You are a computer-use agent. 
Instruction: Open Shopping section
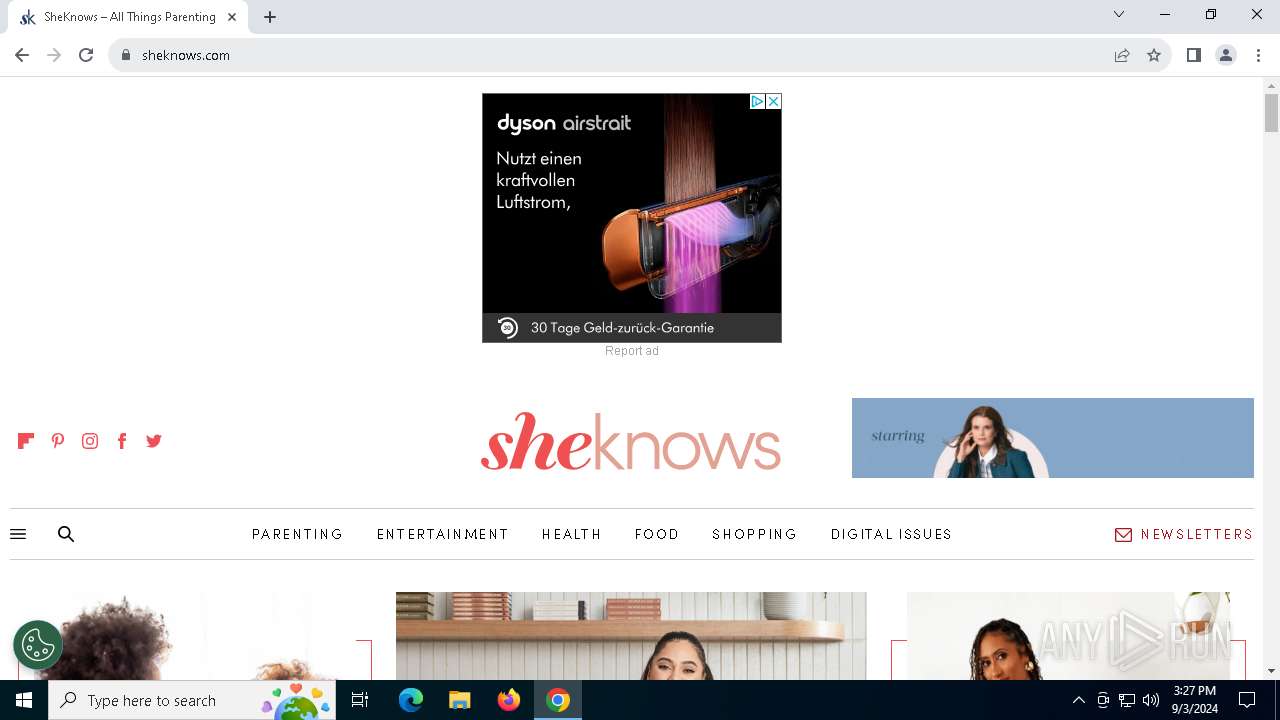[x=755, y=534]
